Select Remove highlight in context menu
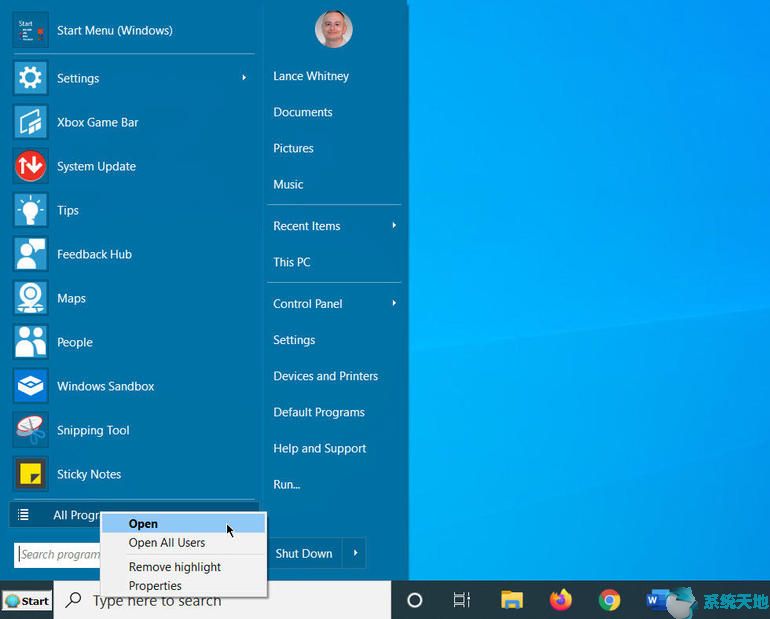770x619 pixels. point(184,567)
